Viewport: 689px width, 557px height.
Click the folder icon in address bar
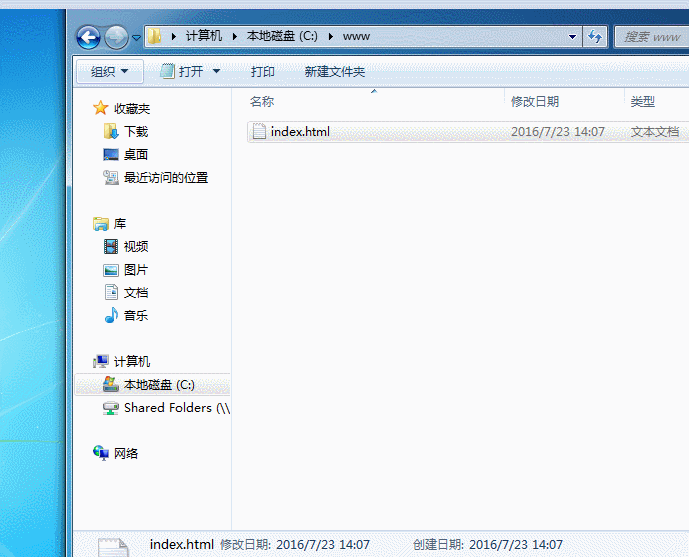click(x=154, y=36)
